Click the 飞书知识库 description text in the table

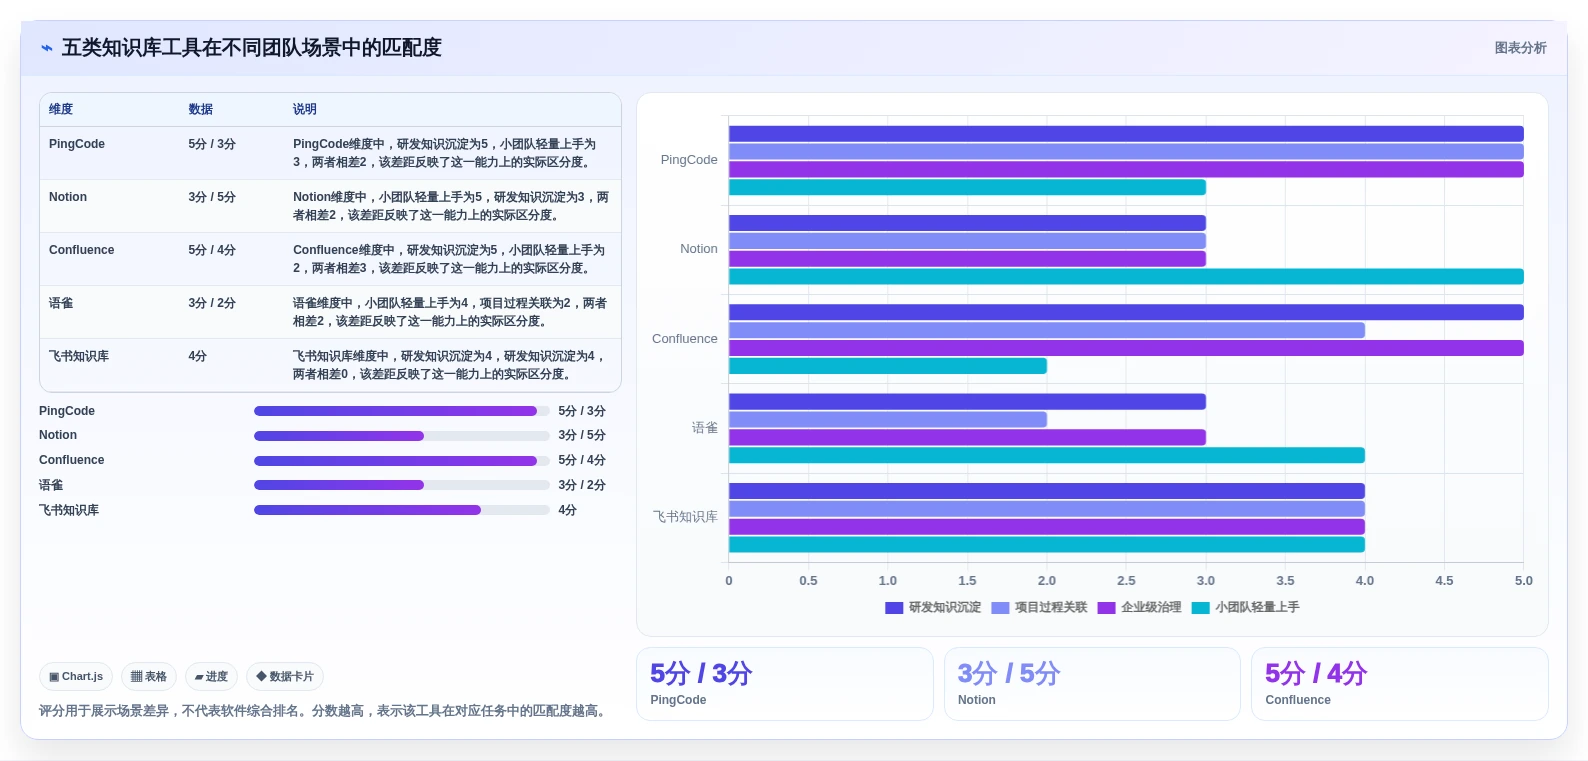tap(449, 365)
